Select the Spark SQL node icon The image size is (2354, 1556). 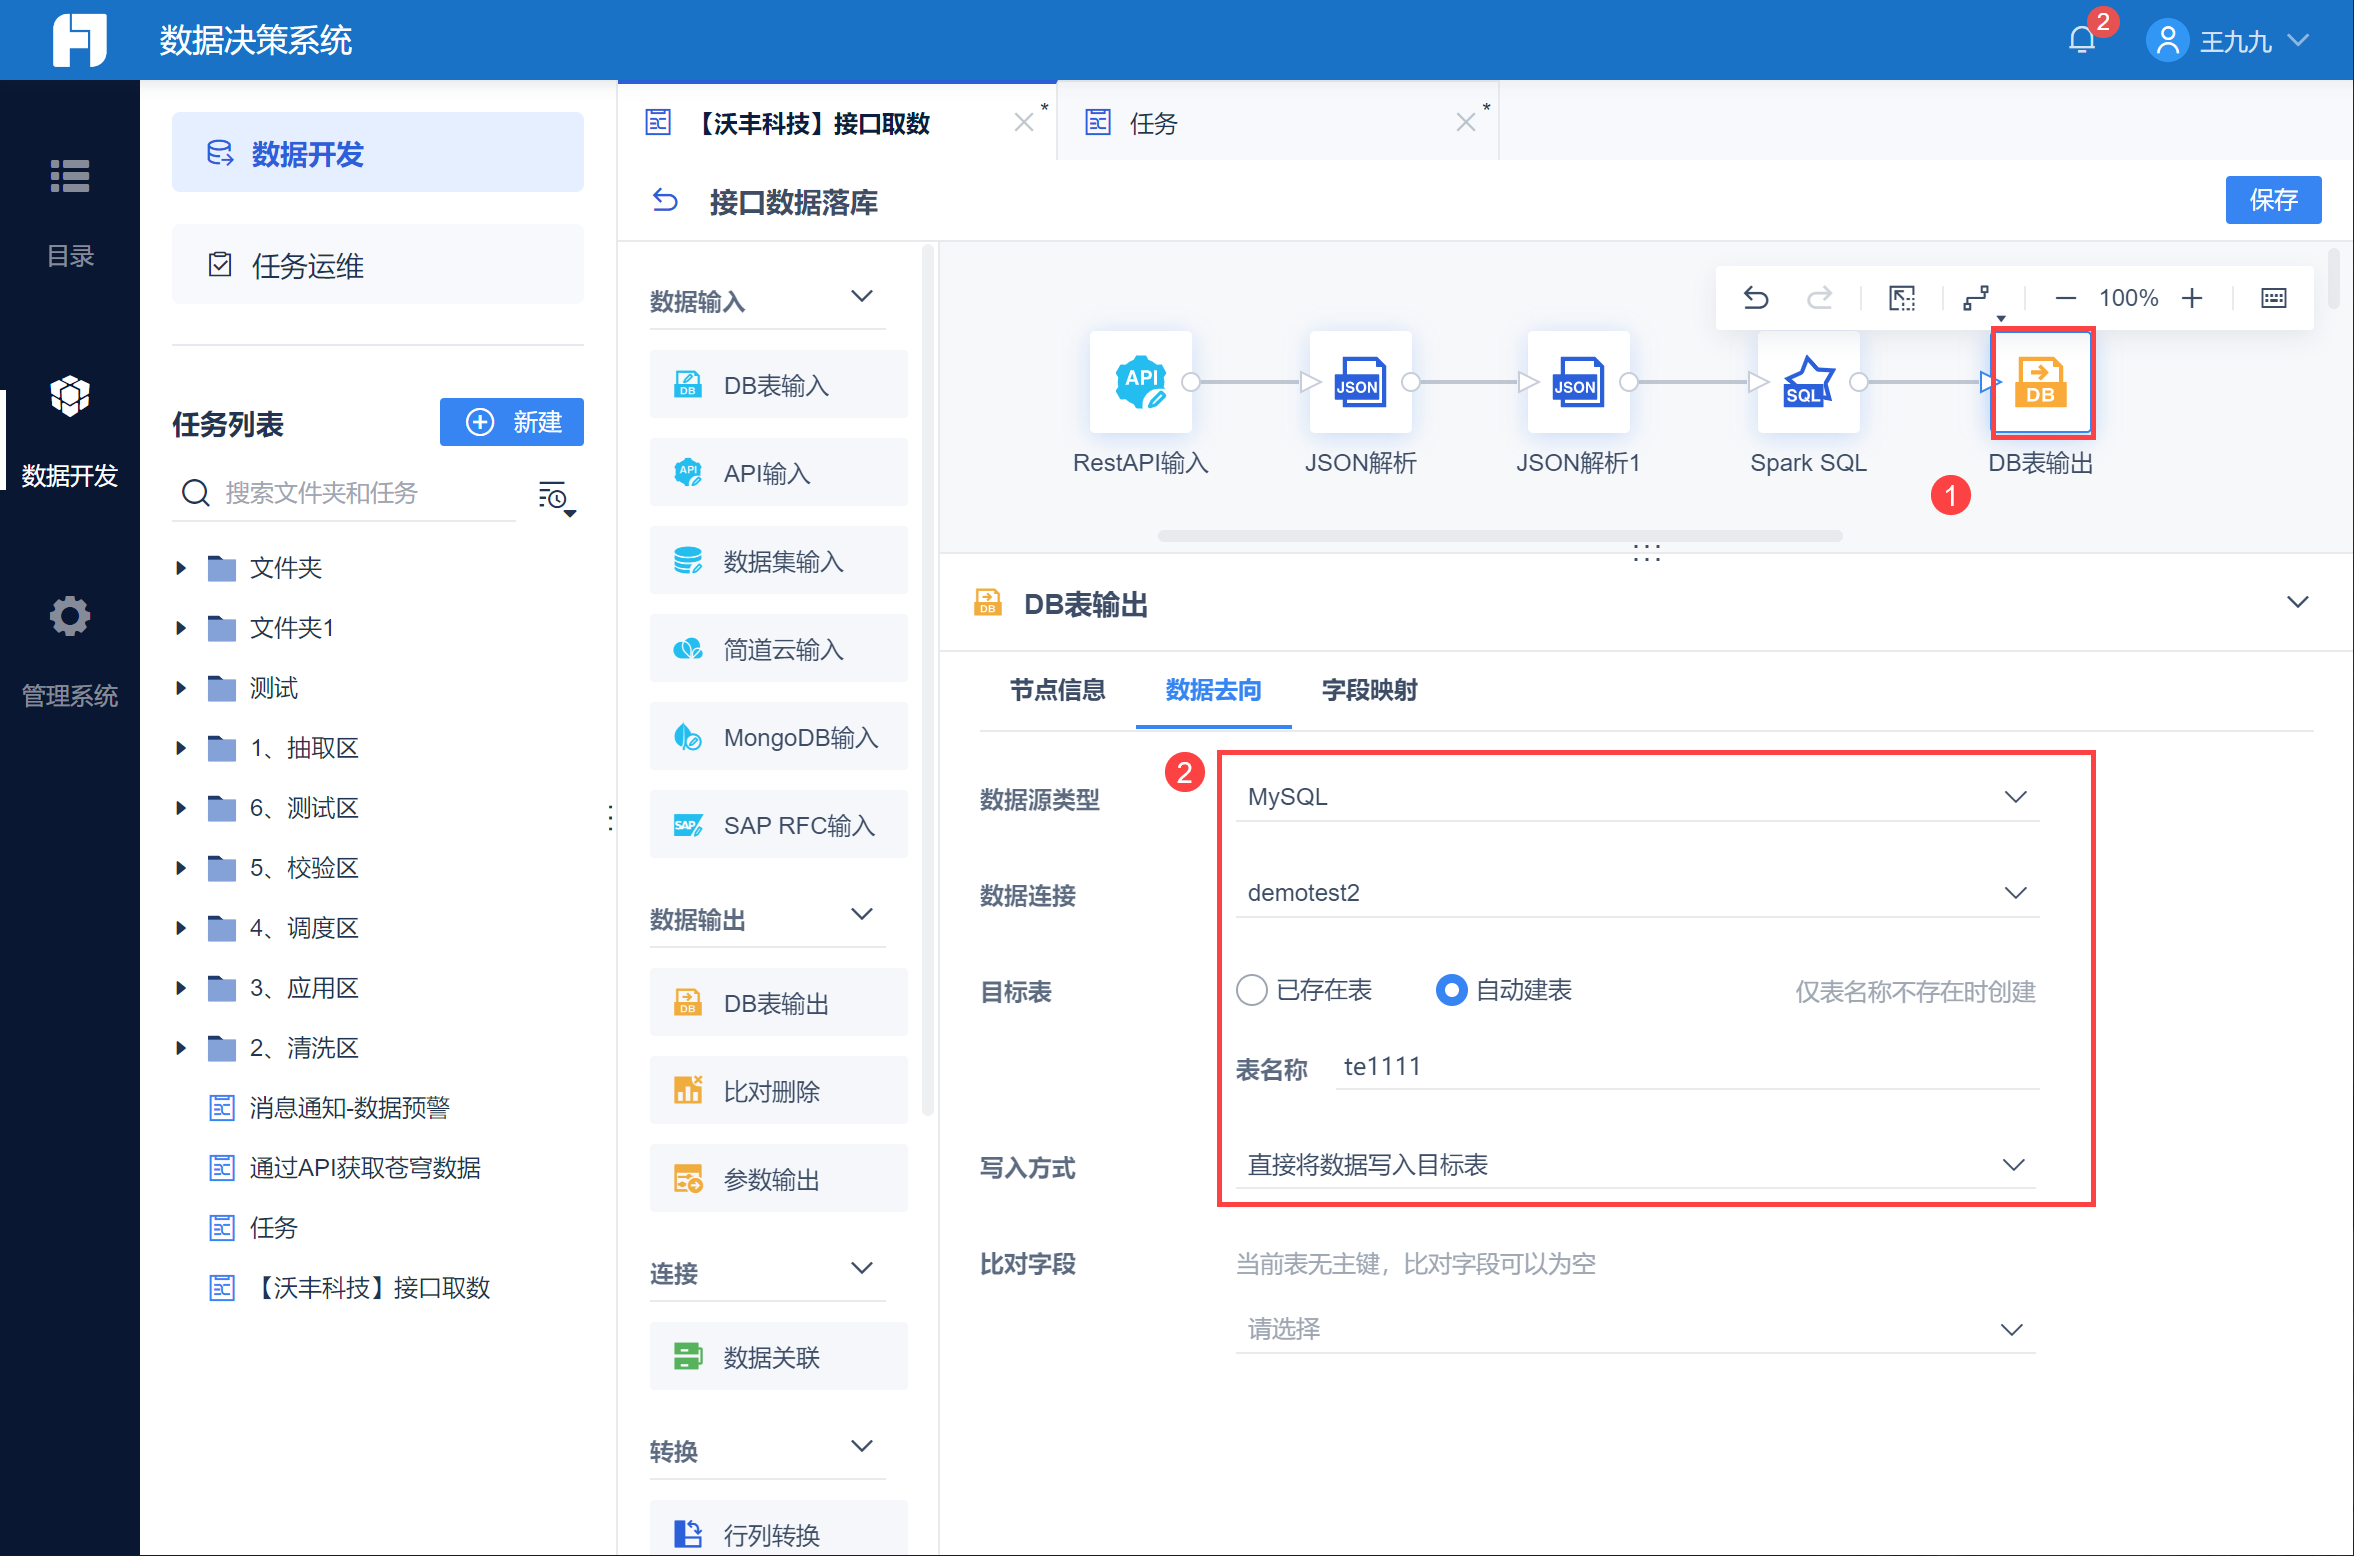[1808, 382]
